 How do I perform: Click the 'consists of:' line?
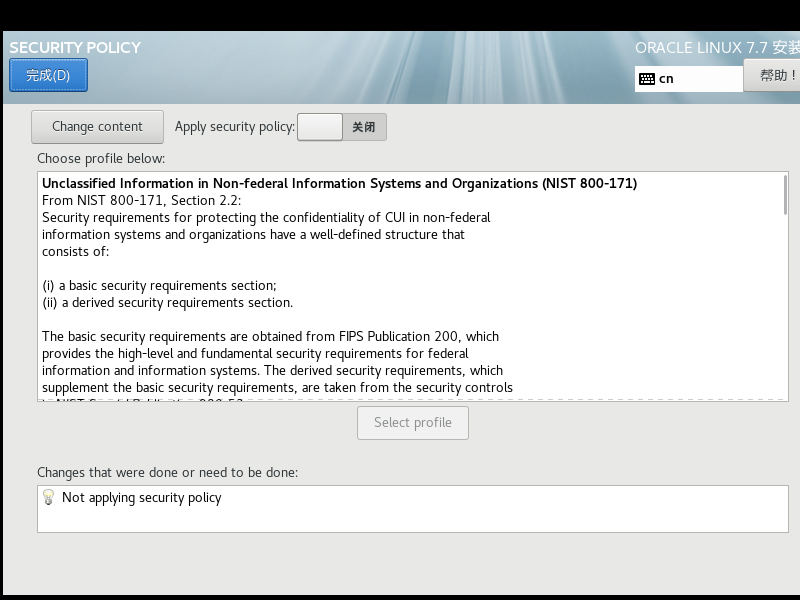76,252
